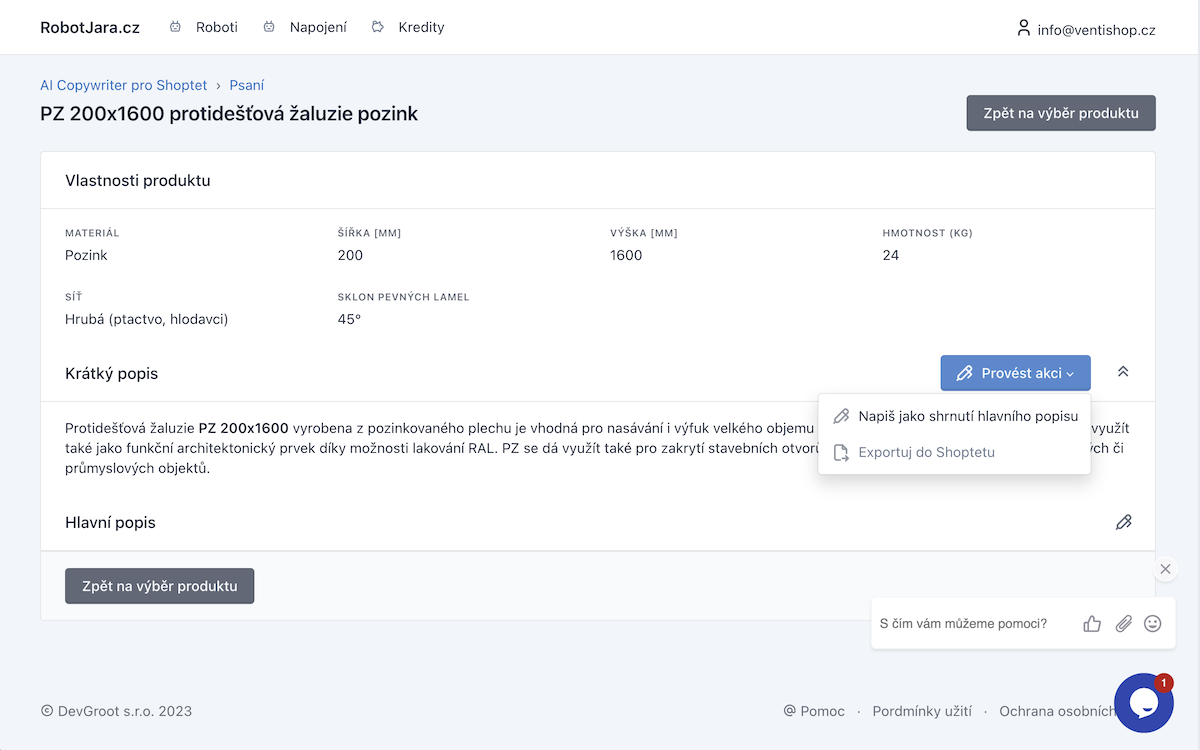Click the robot icon next to Roboti

click(176, 27)
